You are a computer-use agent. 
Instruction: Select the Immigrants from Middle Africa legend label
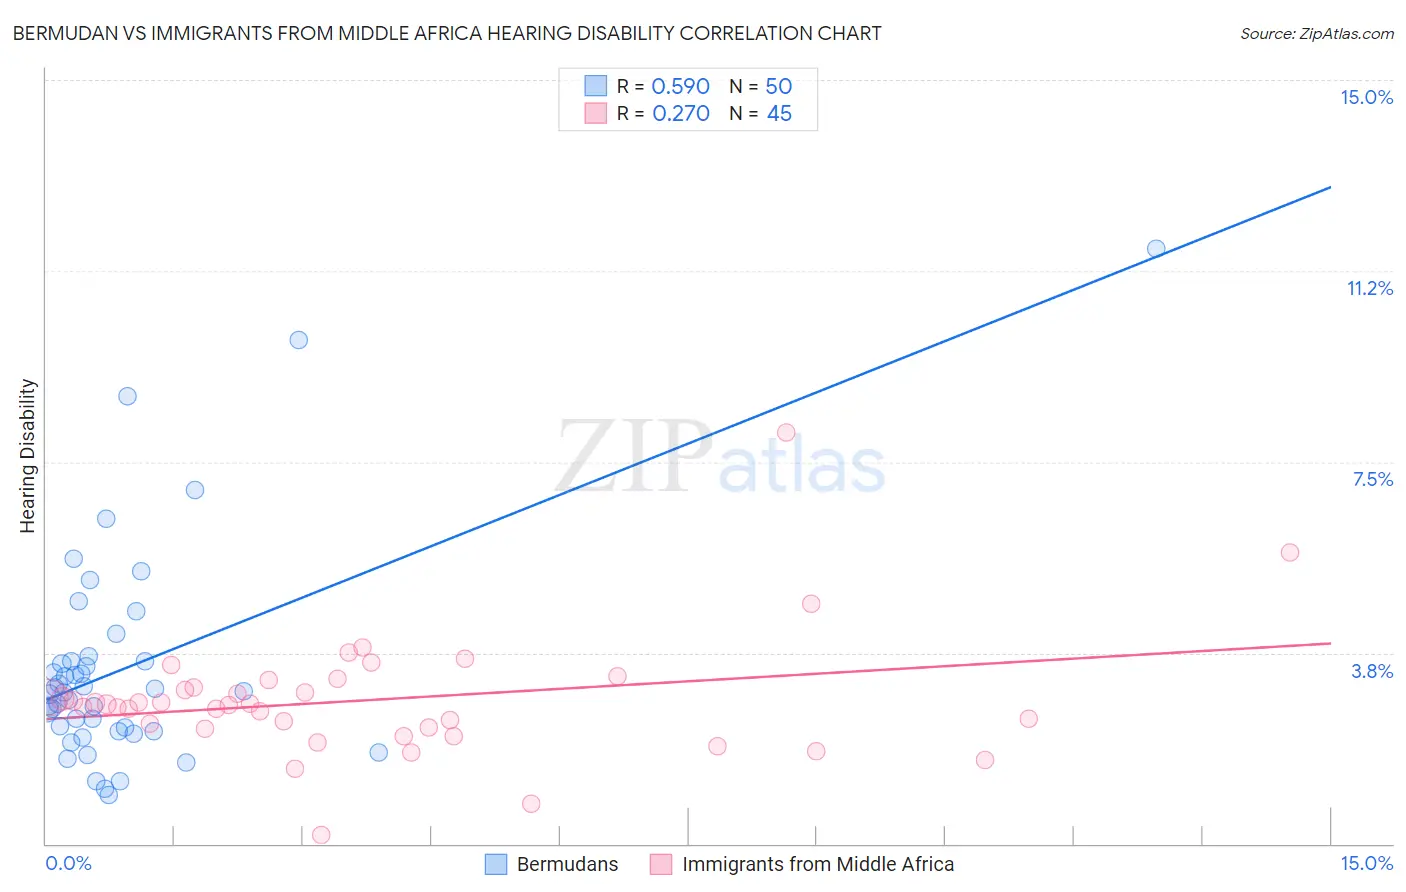tap(818, 864)
